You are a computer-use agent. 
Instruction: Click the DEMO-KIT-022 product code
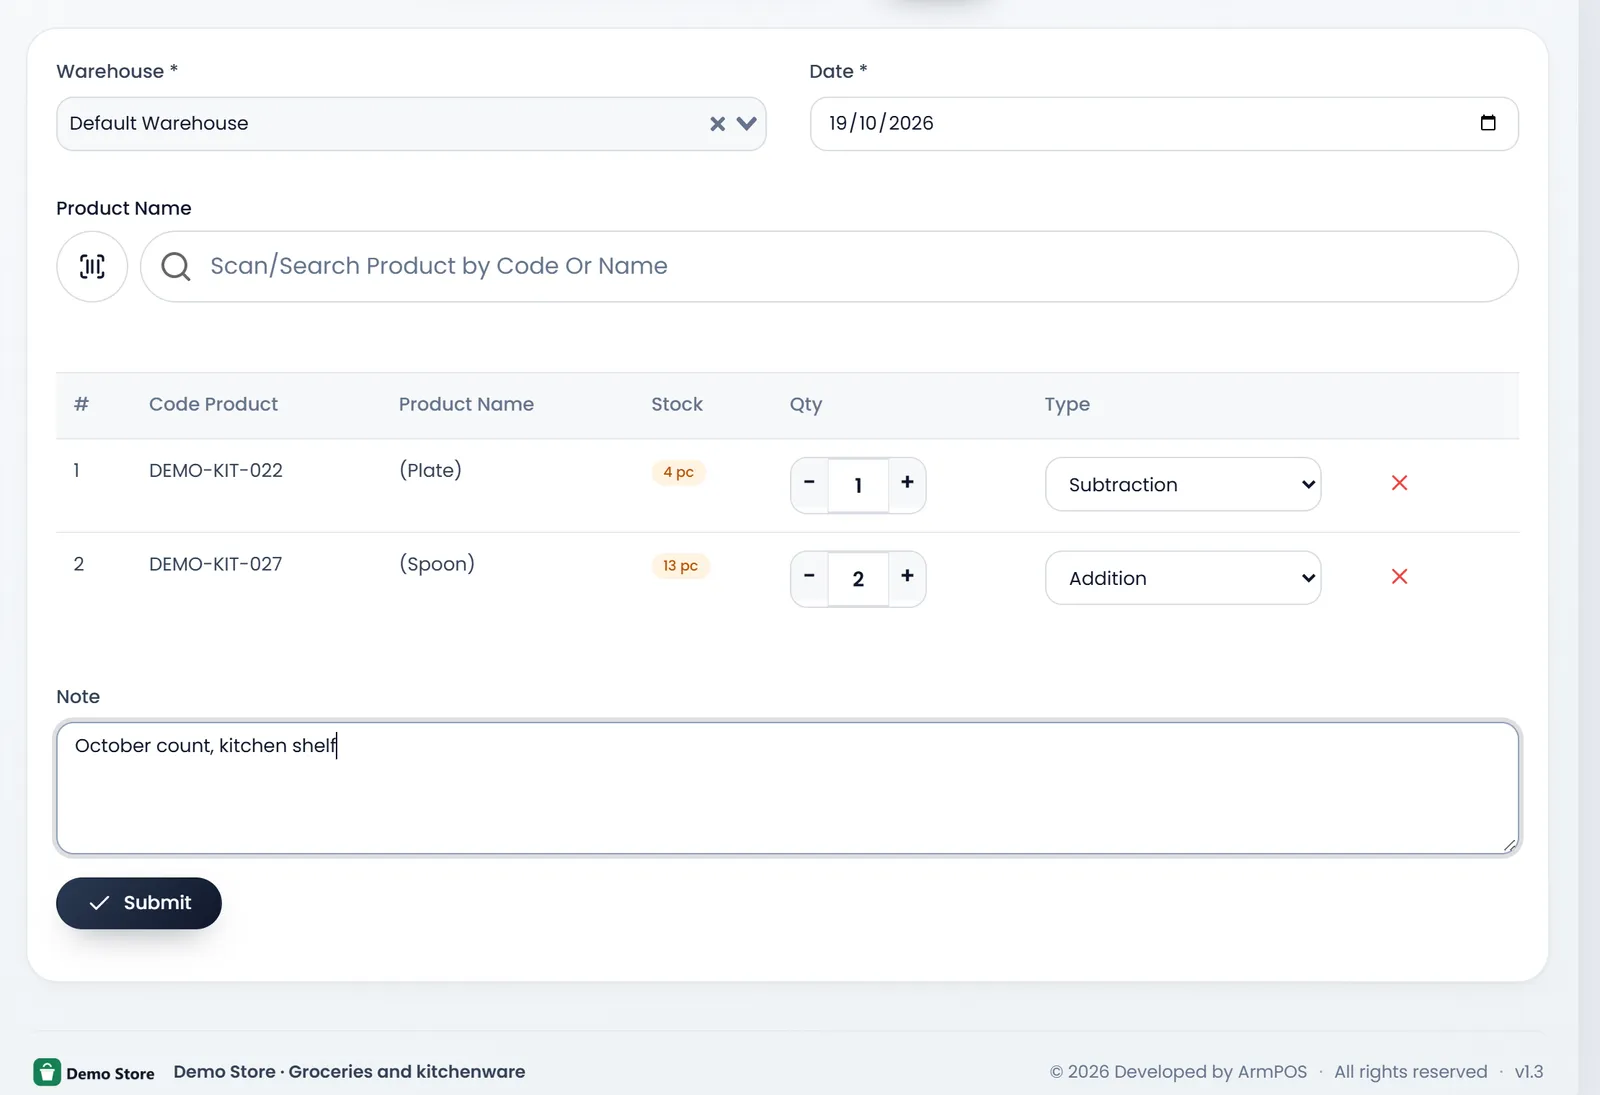tap(216, 470)
